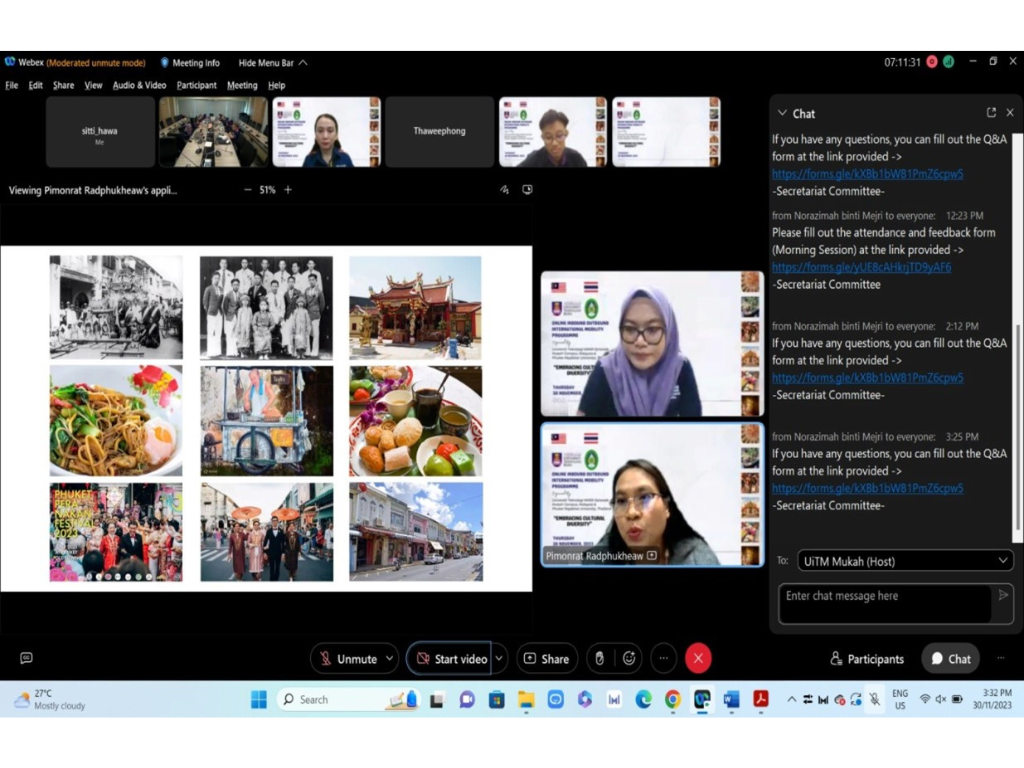Viewport: 1024px width, 768px height.
Task: Open the Start video options chevron
Action: (497, 658)
